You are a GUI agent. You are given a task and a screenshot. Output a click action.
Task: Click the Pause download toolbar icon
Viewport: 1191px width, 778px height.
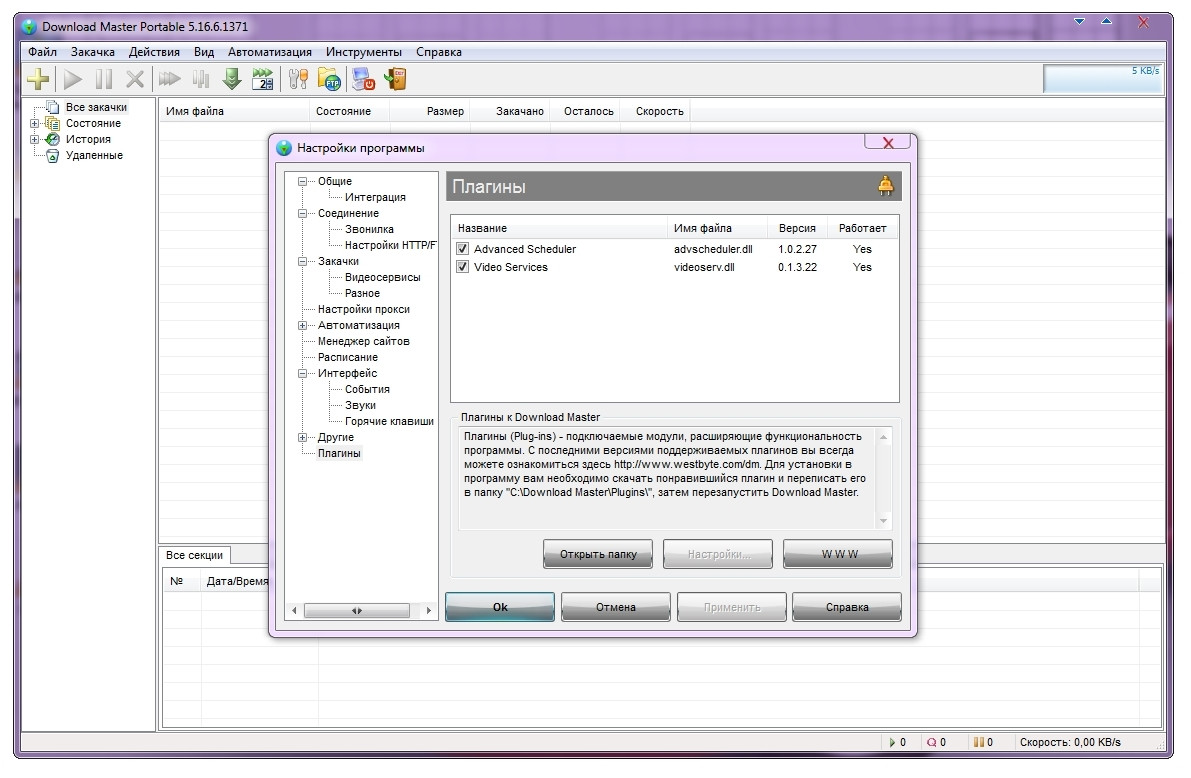[x=103, y=79]
